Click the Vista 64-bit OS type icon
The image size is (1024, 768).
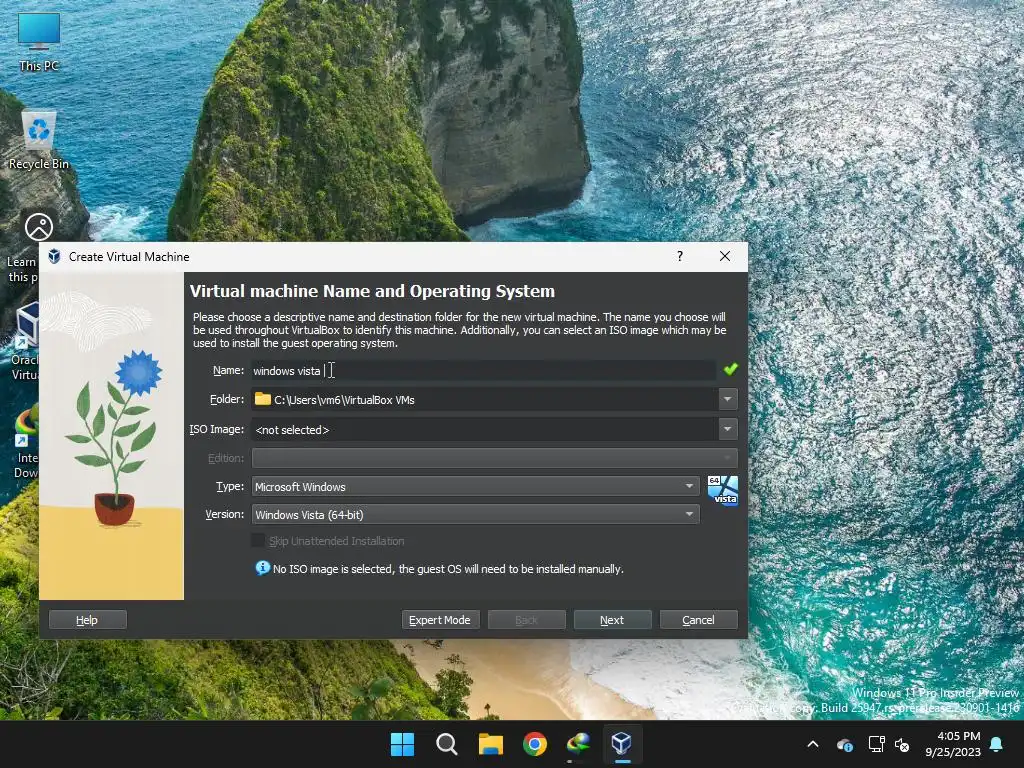coord(722,490)
